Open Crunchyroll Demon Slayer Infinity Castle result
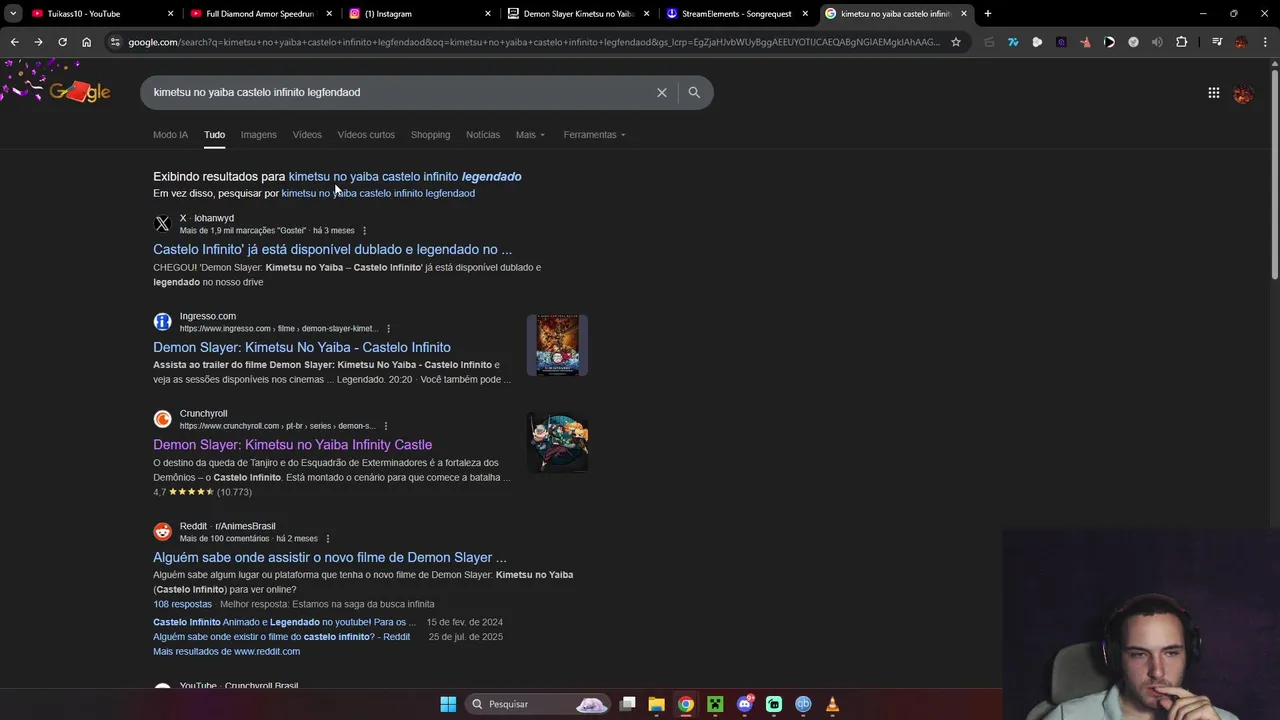 pos(292,445)
